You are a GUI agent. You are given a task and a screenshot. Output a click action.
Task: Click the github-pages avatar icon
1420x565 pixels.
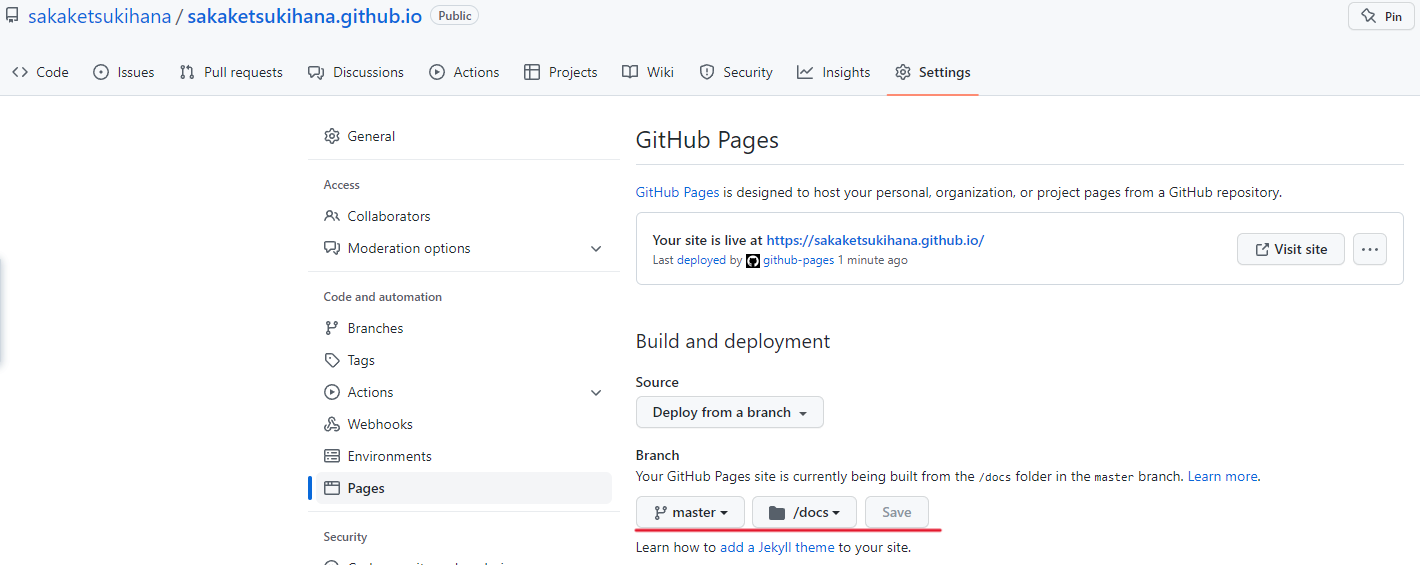pos(753,260)
